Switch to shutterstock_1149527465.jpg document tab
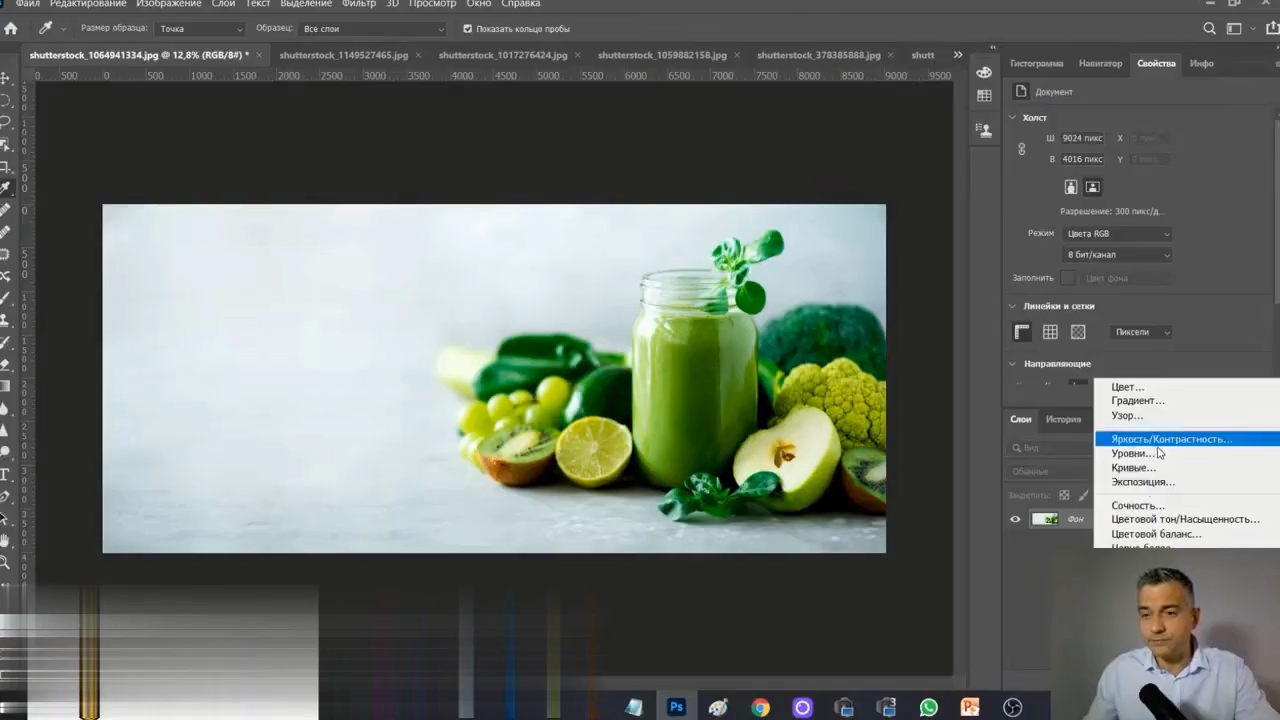1280x720 pixels. tap(344, 55)
